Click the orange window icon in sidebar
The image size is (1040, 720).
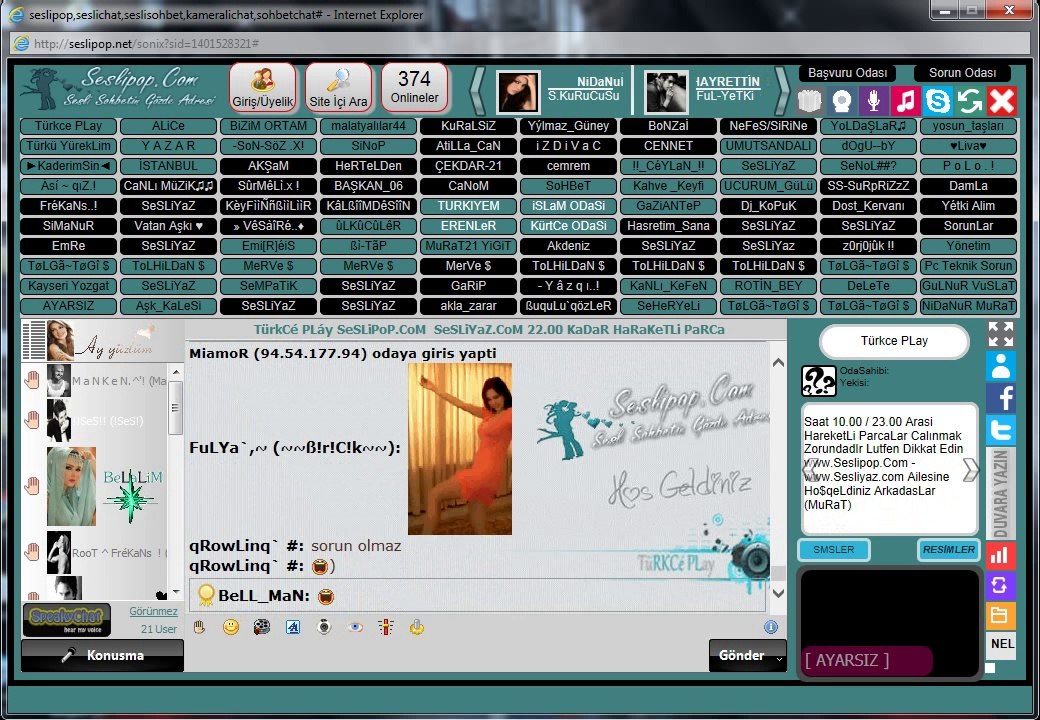coord(1000,615)
